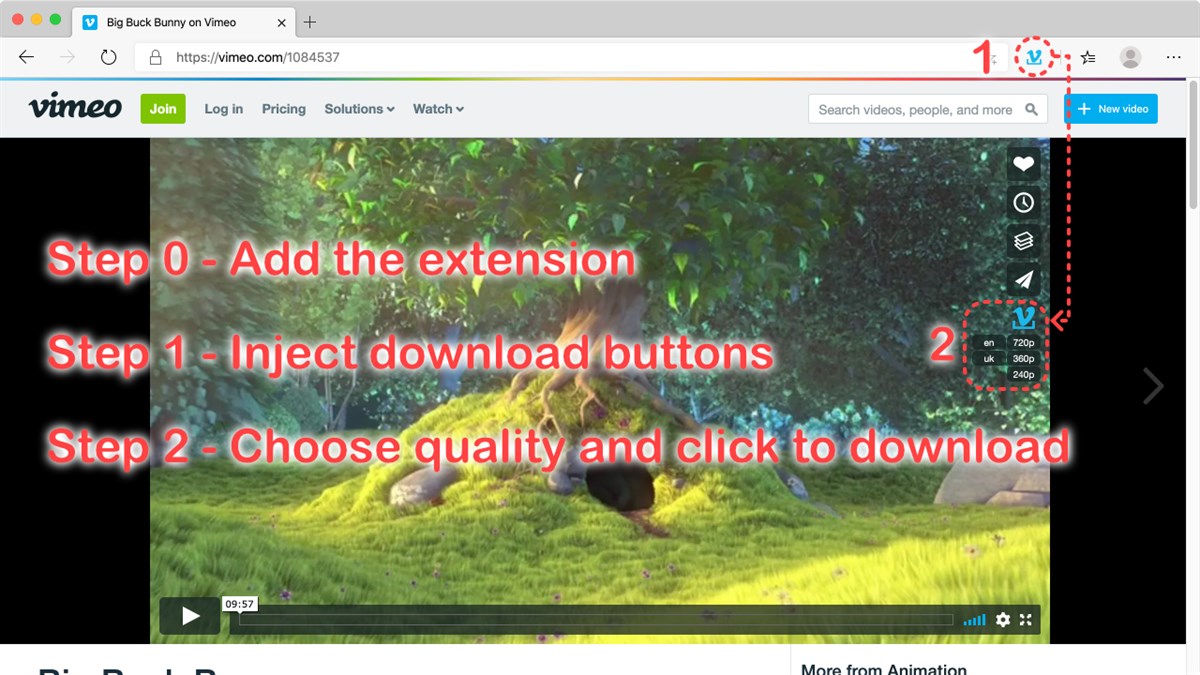Click the address bar URL vimeo.com/1084537
Viewport: 1200px width, 675px height.
click(258, 57)
